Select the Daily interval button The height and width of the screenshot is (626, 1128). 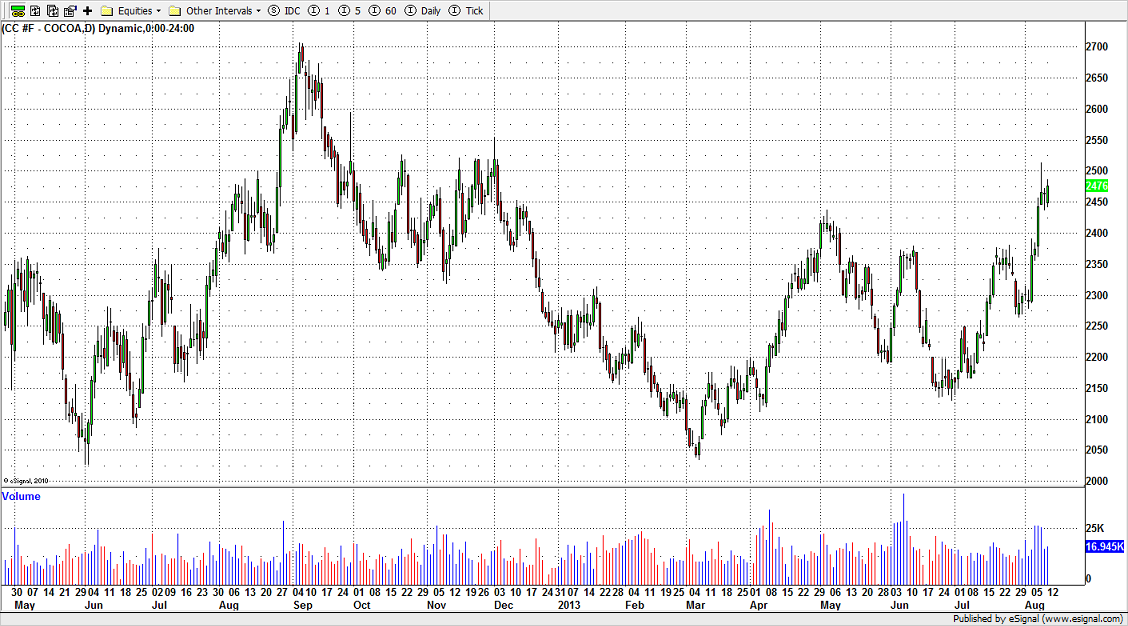(x=422, y=10)
